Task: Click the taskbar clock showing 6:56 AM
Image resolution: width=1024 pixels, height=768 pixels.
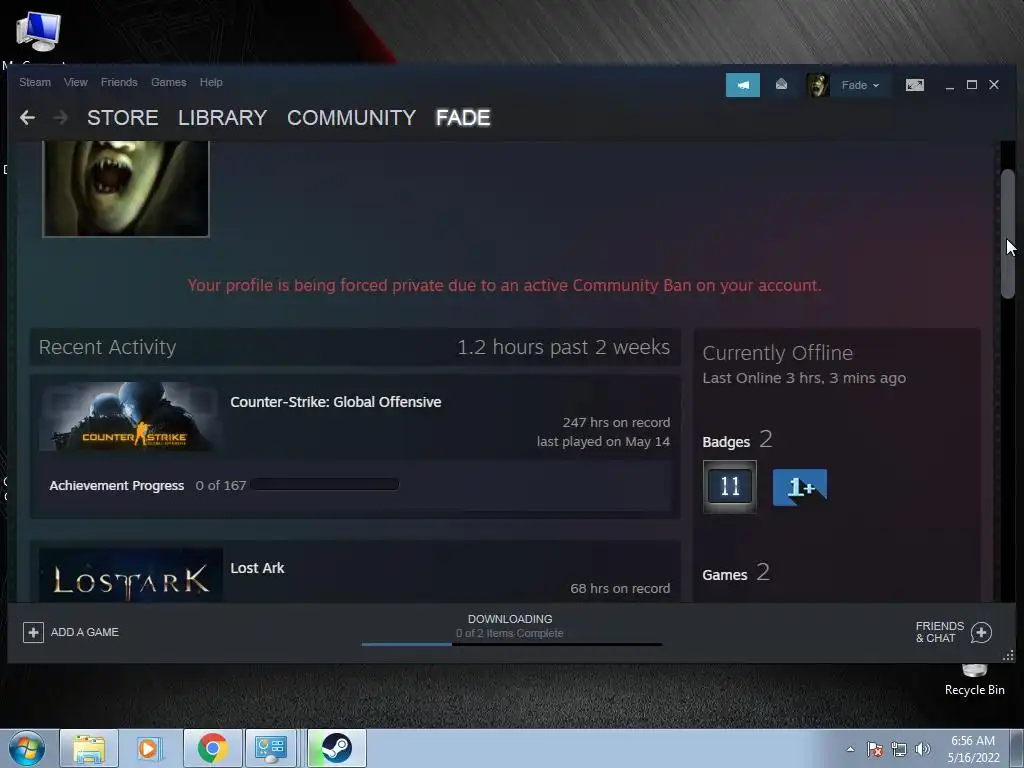Action: pos(973,748)
